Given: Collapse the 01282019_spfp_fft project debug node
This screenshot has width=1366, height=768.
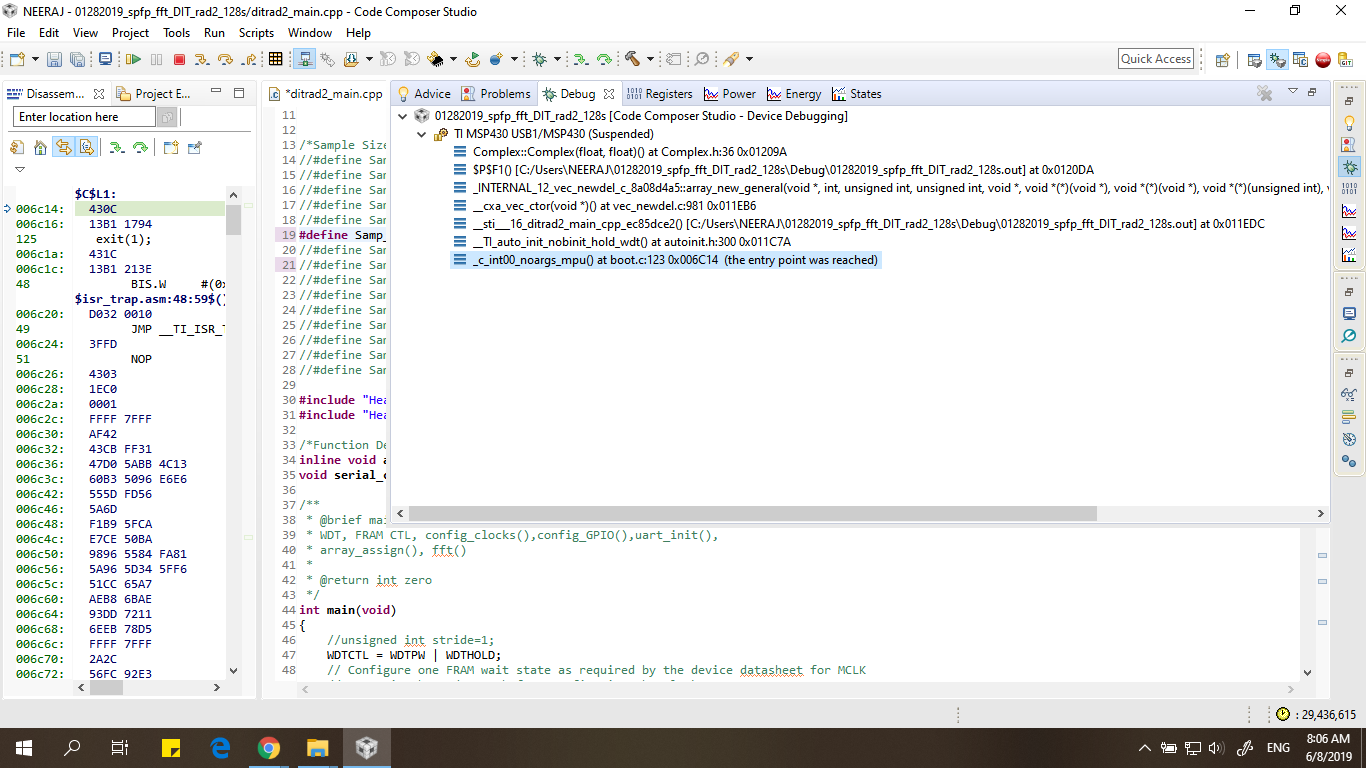Looking at the screenshot, I should click(x=403, y=116).
